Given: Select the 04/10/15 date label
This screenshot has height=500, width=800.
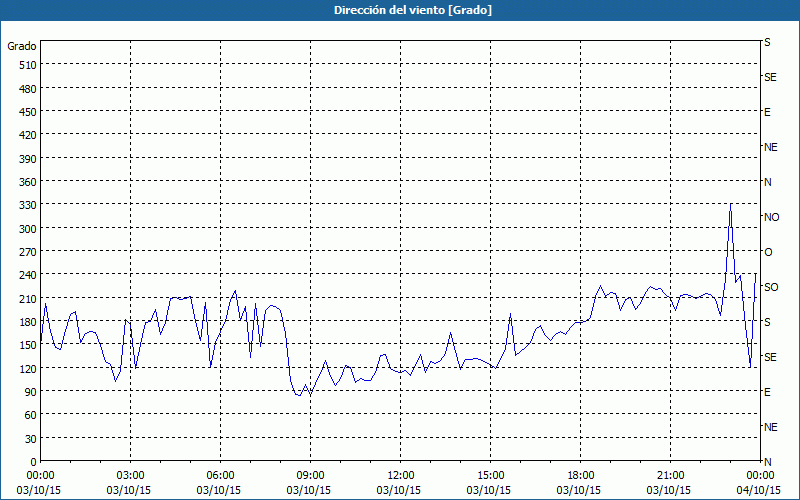Looking at the screenshot, I should coord(759,490).
